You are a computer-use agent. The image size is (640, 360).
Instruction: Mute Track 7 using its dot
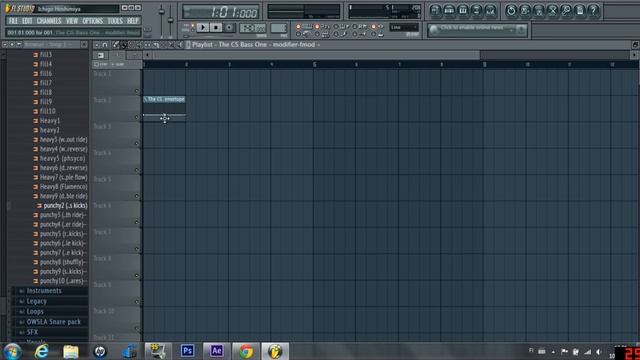pos(137,249)
